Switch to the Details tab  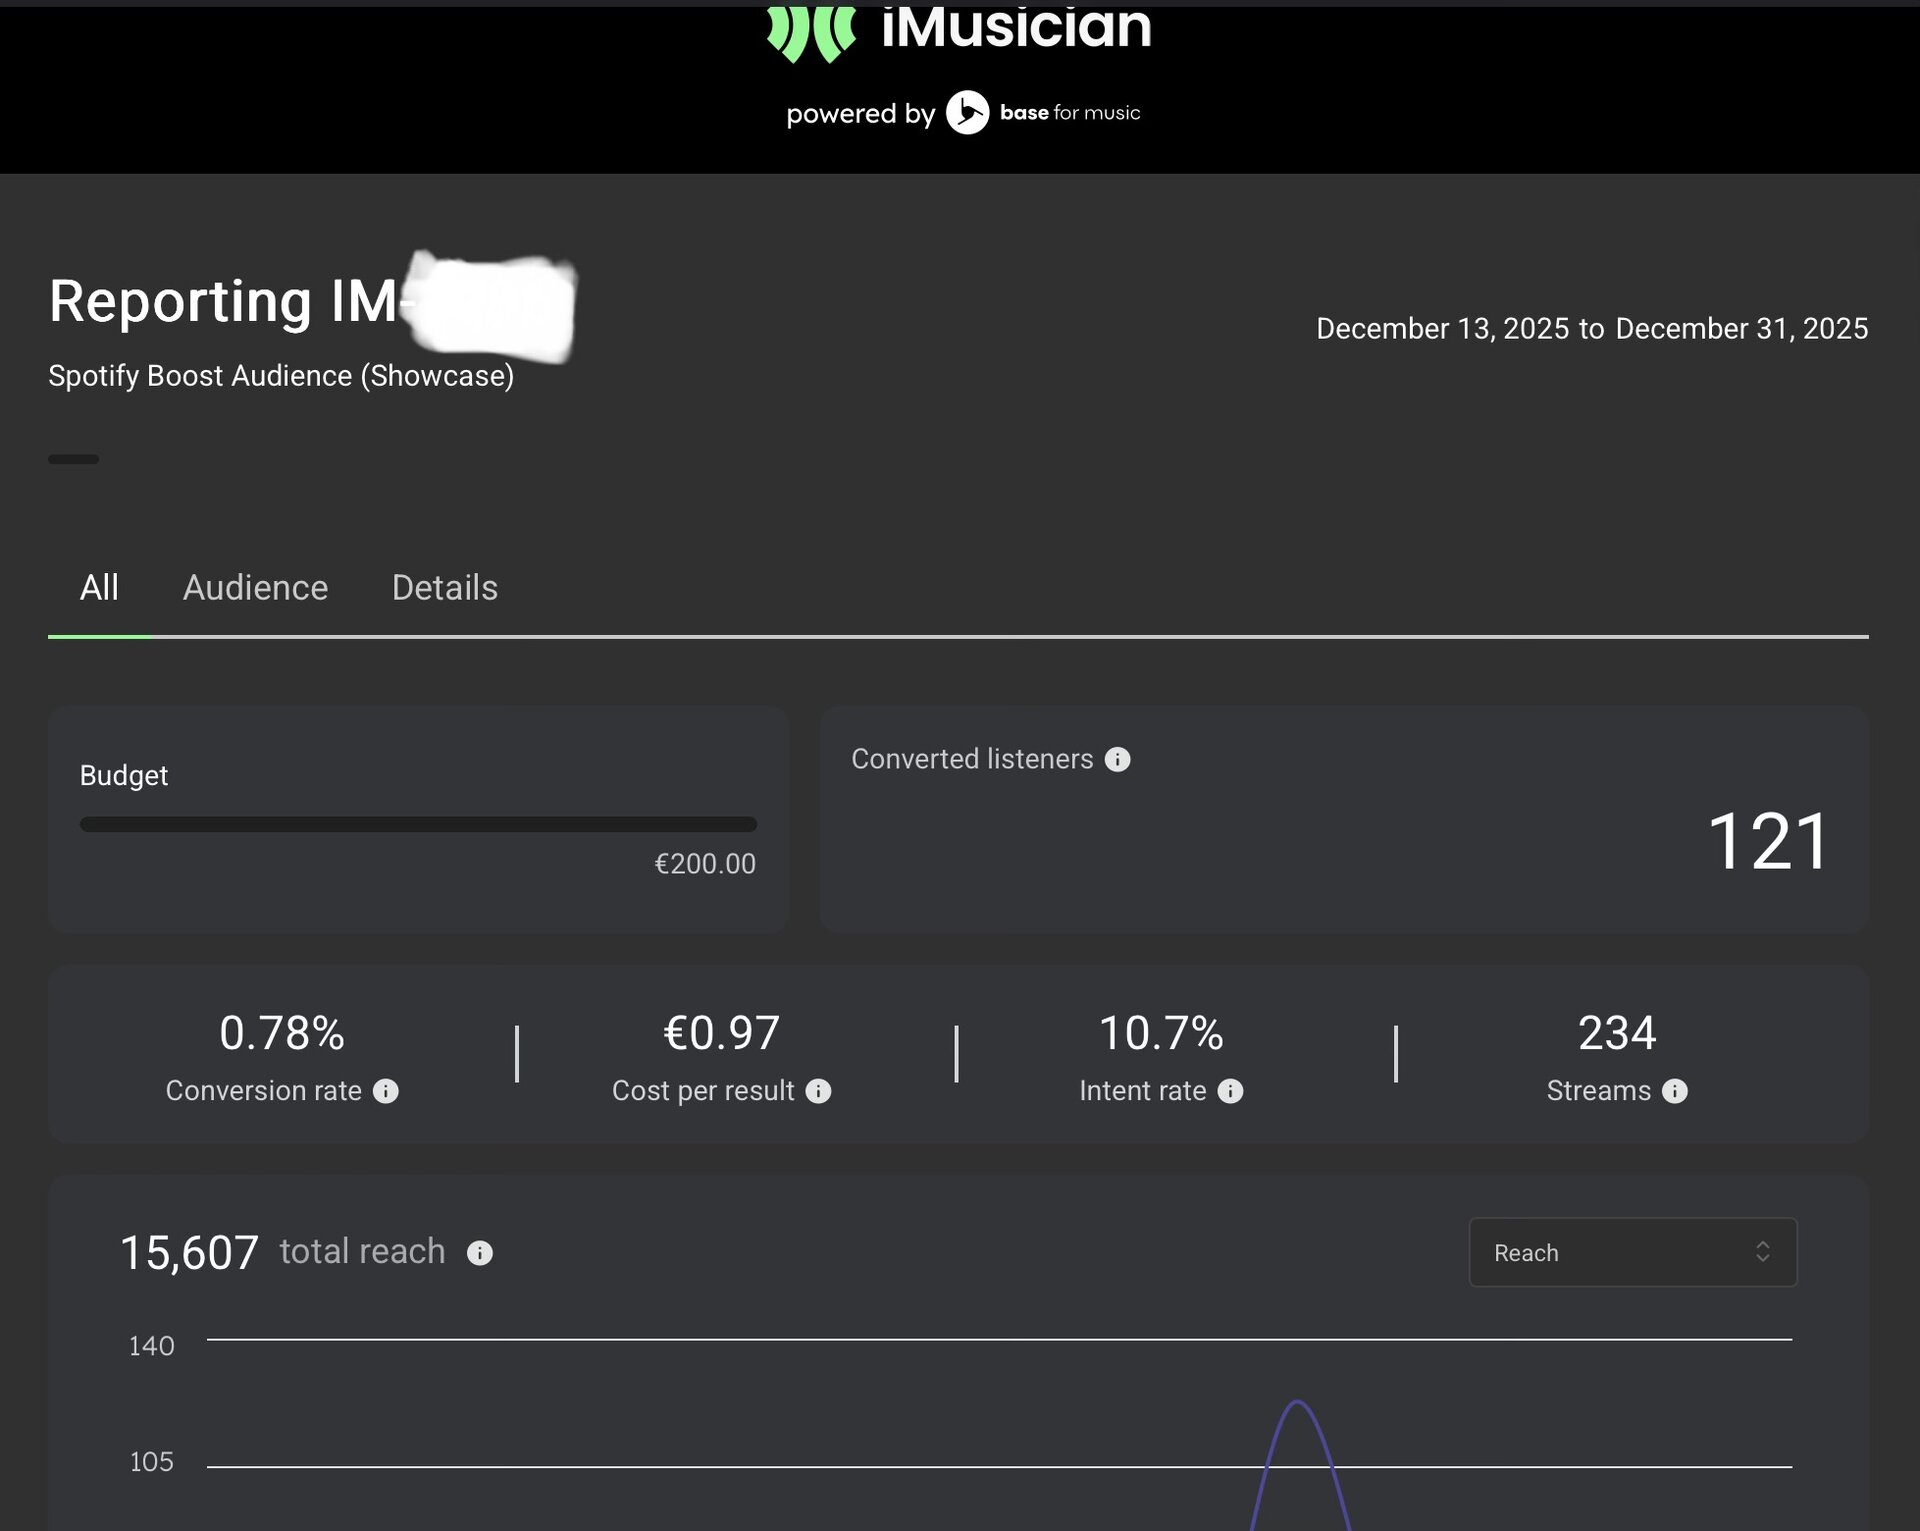[444, 588]
